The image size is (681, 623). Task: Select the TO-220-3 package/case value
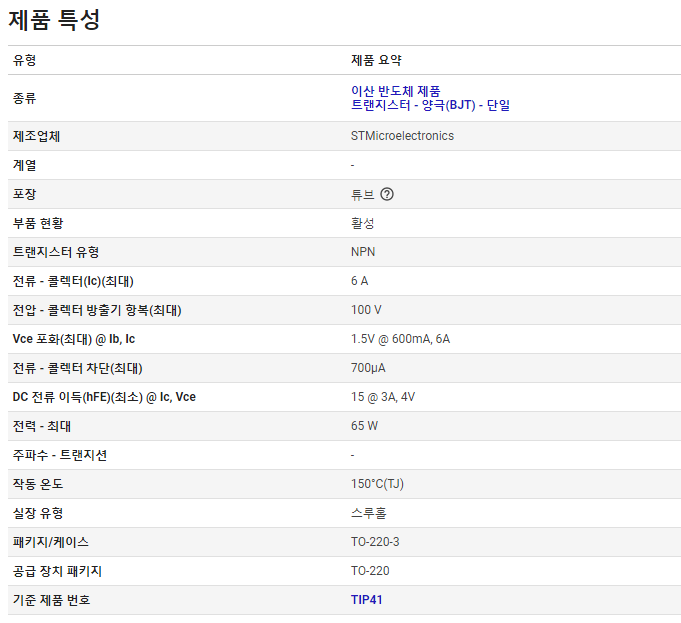point(375,542)
